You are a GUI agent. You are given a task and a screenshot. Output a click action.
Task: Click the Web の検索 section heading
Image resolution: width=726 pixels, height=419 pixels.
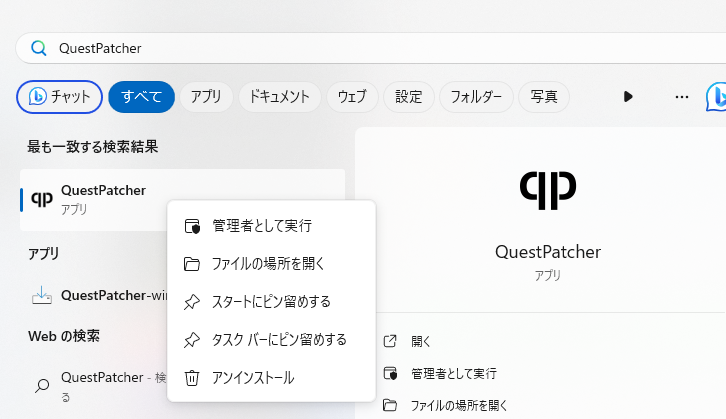click(64, 336)
